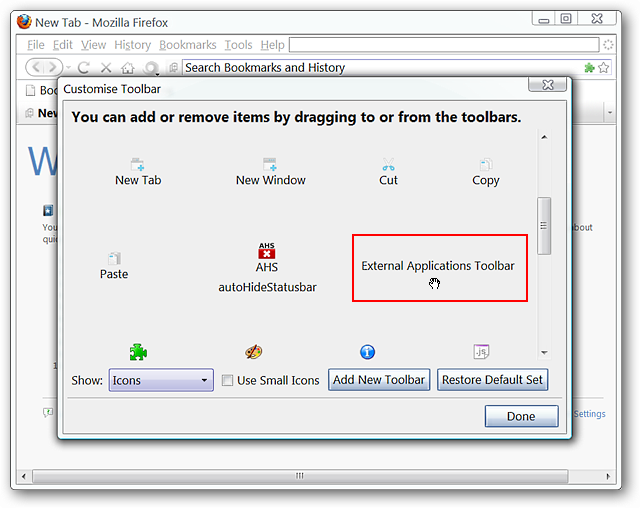Click the Stop loading X icon

[x=106, y=67]
